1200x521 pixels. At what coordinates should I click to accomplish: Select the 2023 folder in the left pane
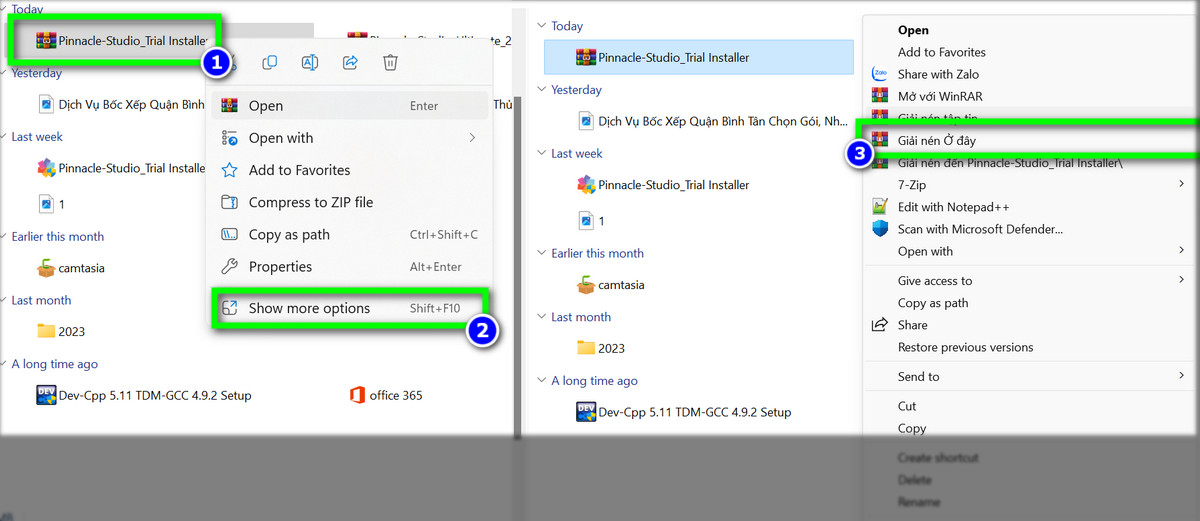[63, 331]
